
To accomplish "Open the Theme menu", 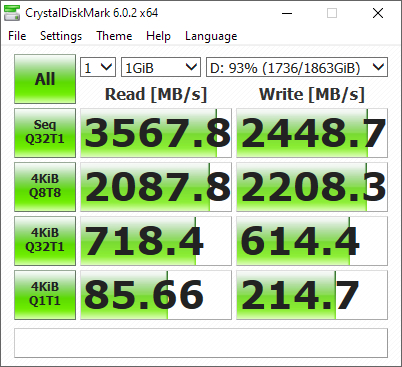I will pos(114,36).
